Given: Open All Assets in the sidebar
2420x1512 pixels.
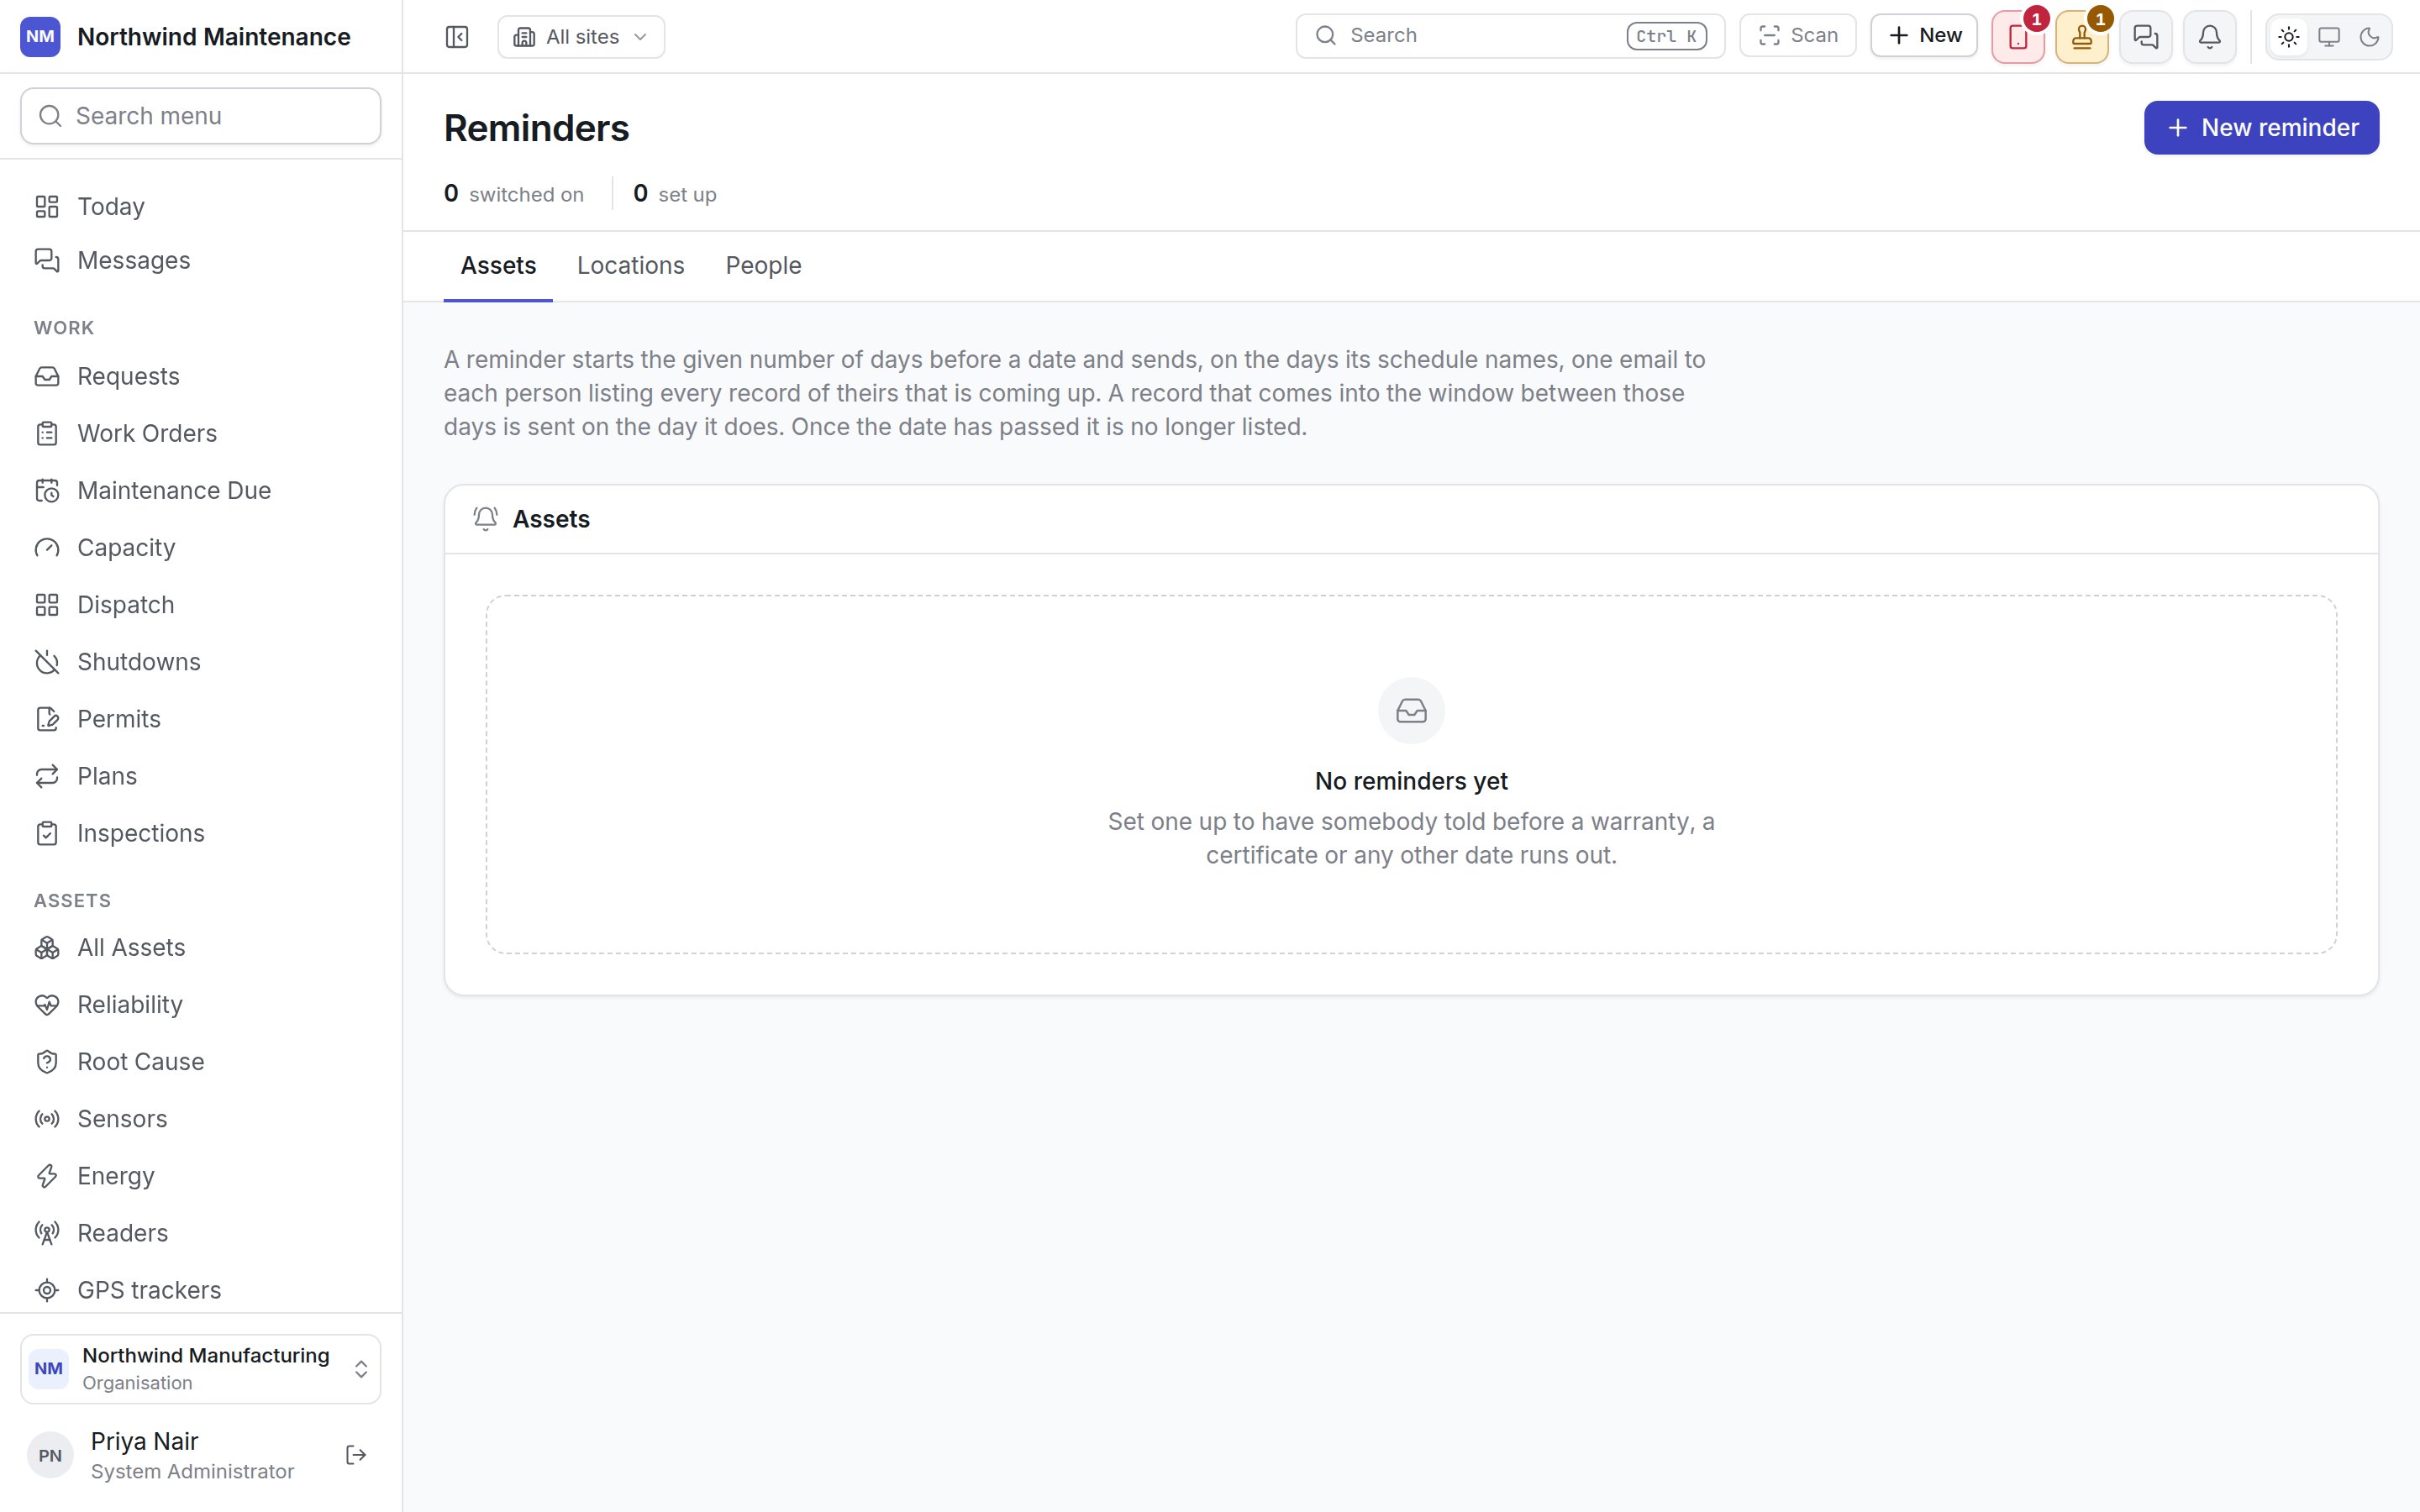Looking at the screenshot, I should [201, 947].
